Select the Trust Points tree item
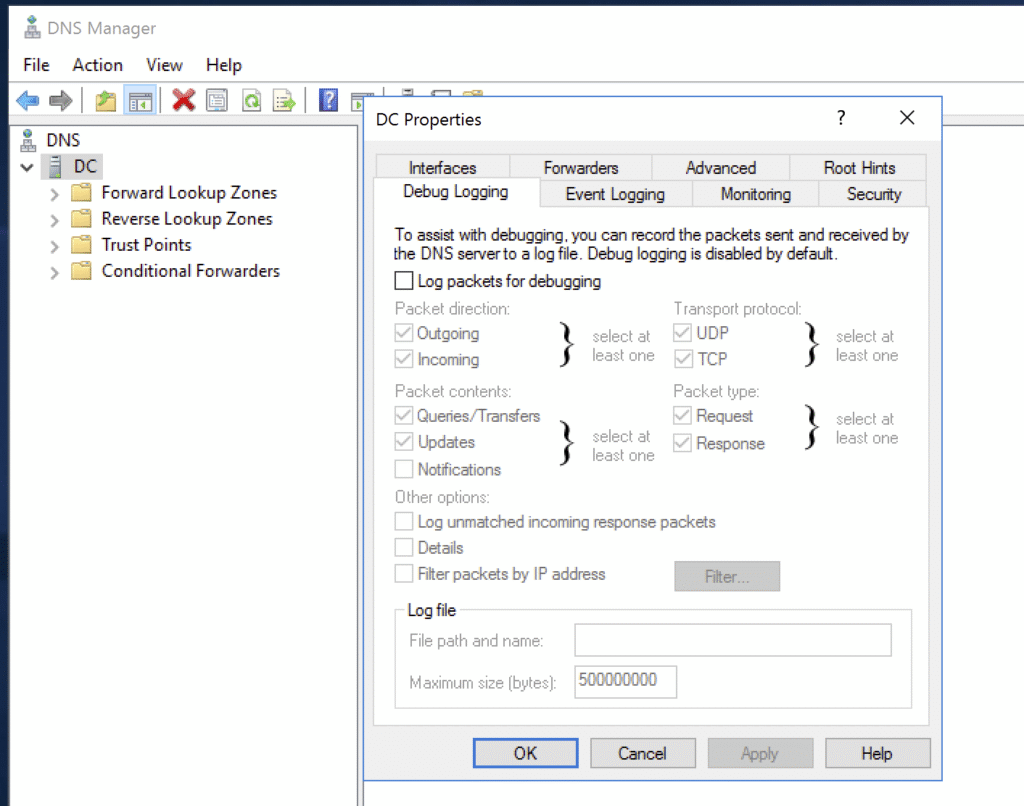Viewport: 1024px width, 806px height. click(x=146, y=245)
